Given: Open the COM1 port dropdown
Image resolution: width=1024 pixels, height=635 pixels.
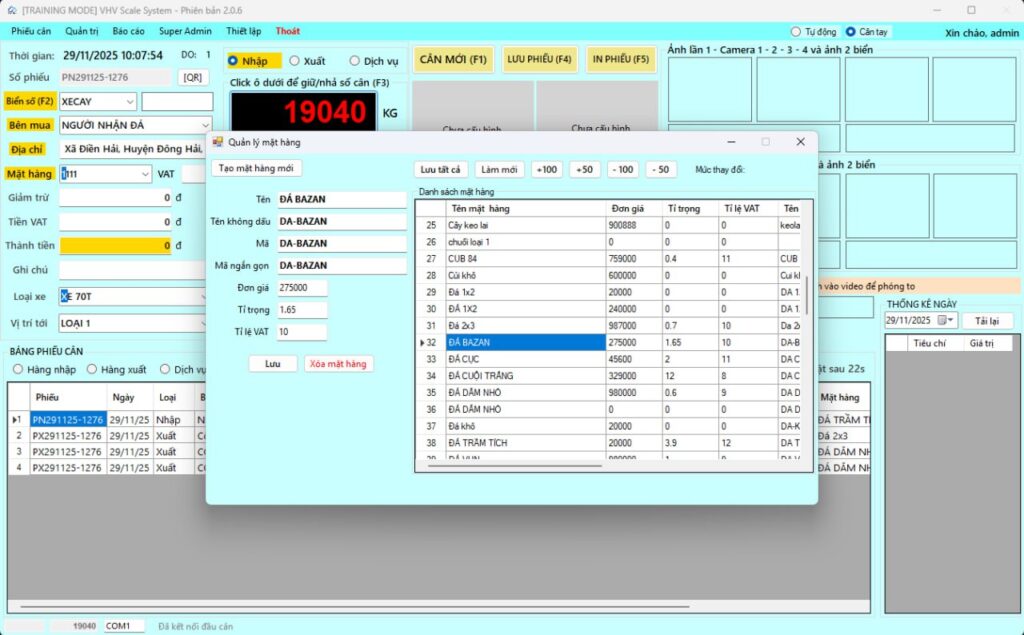Looking at the screenshot, I should (x=124, y=626).
